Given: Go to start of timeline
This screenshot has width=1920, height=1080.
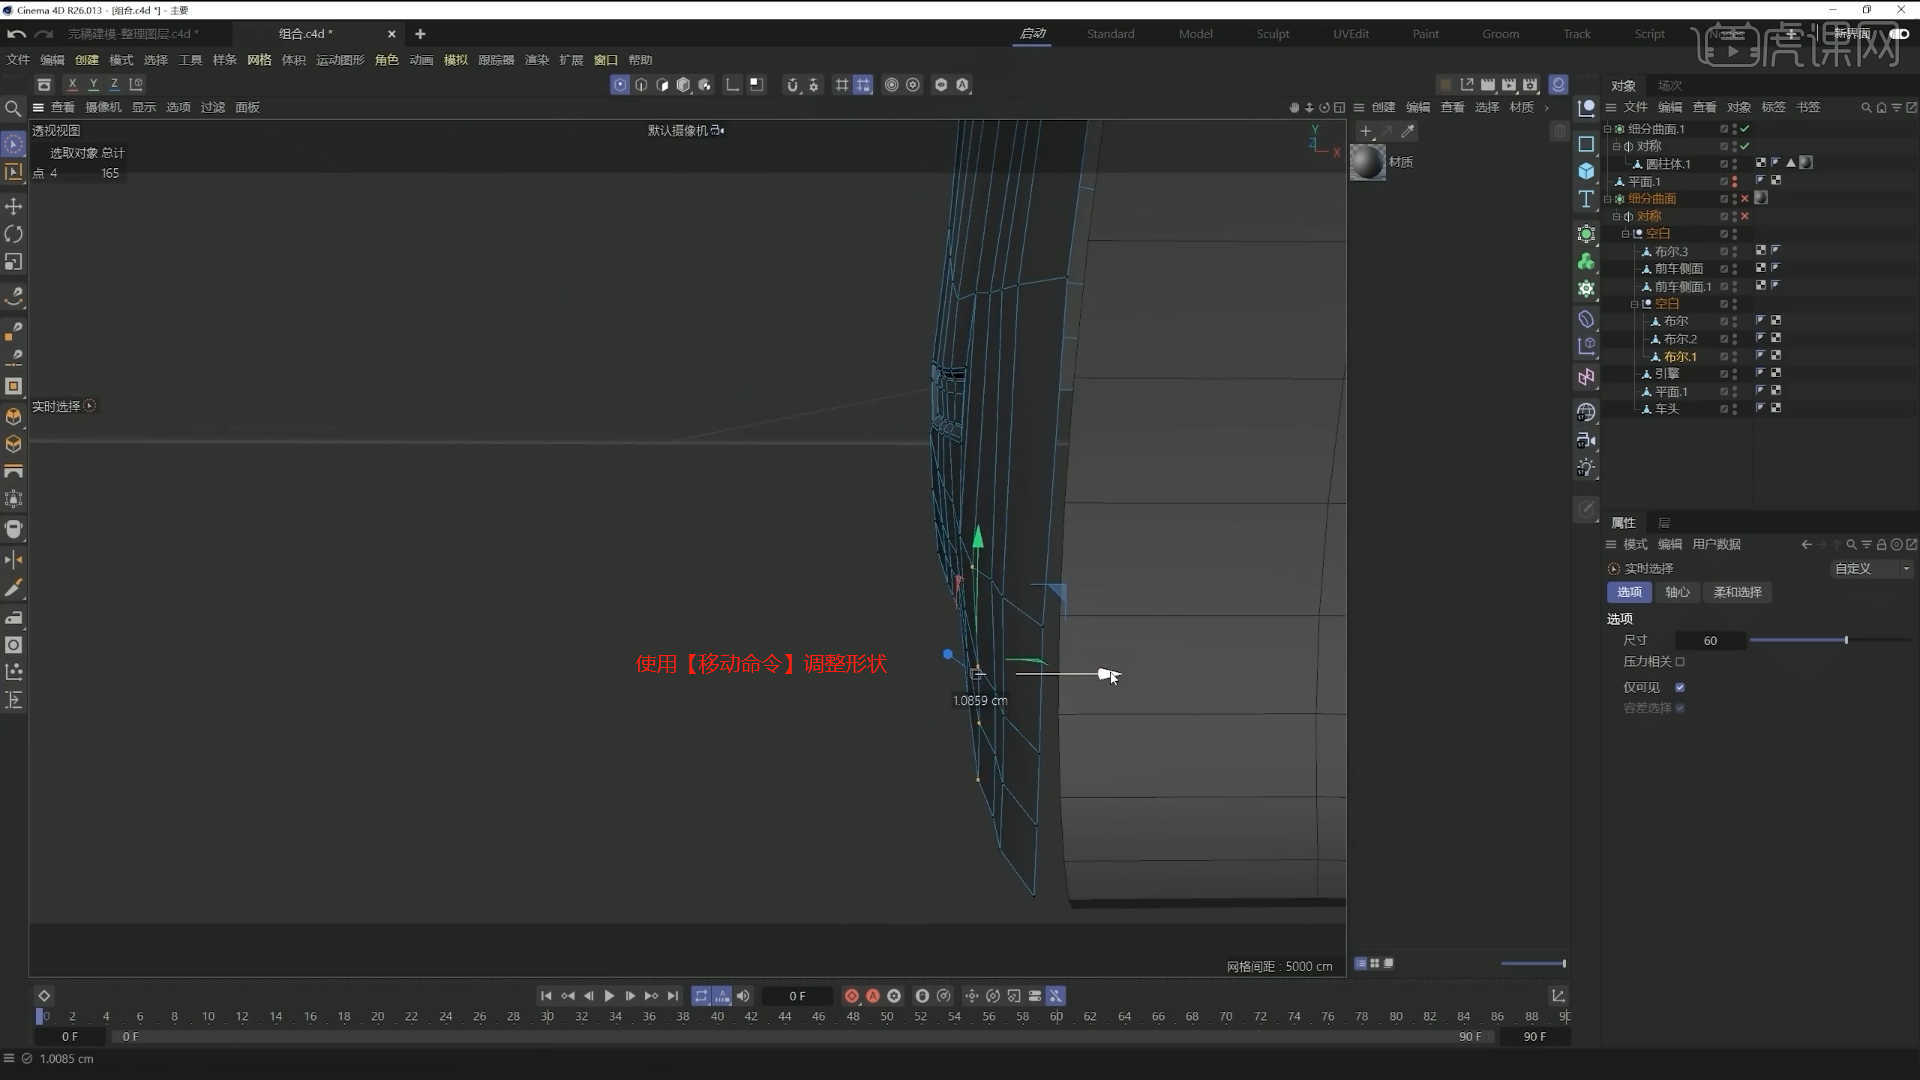Looking at the screenshot, I should click(x=546, y=996).
